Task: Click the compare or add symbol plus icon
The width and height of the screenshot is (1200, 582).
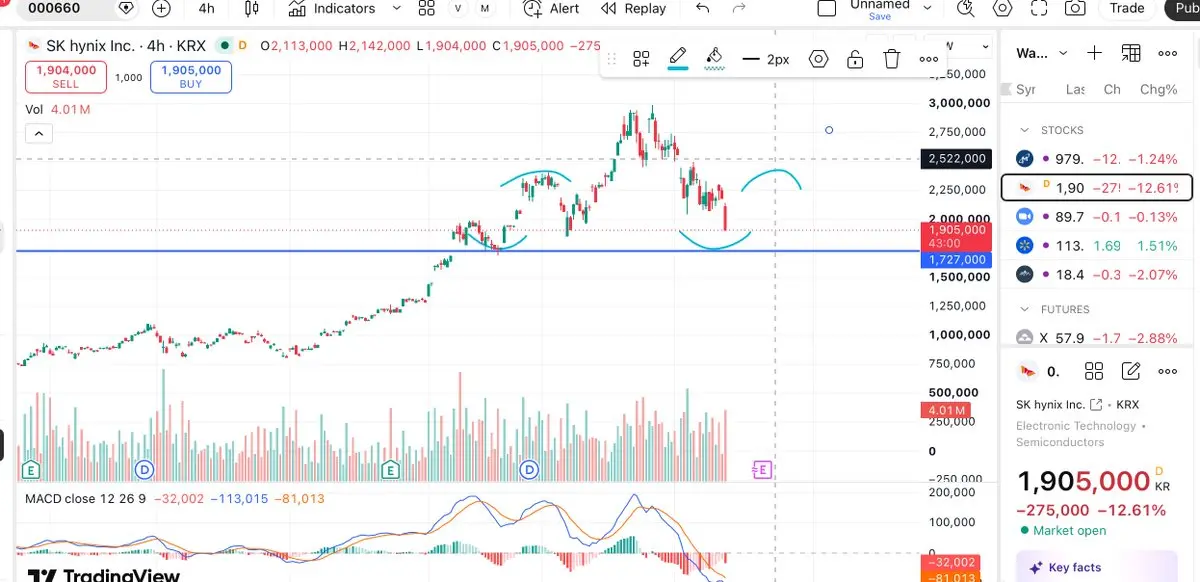Action: pyautogui.click(x=161, y=8)
